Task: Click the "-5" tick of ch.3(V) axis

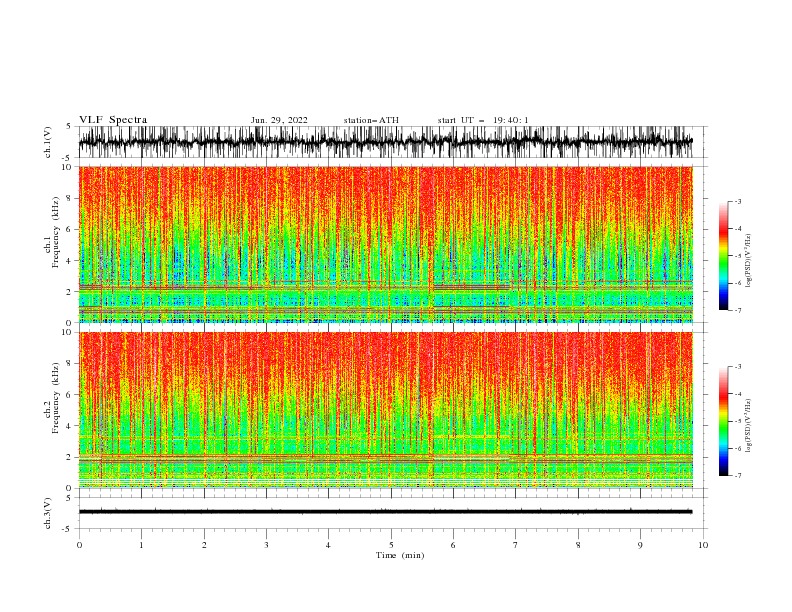Action: 68,529
